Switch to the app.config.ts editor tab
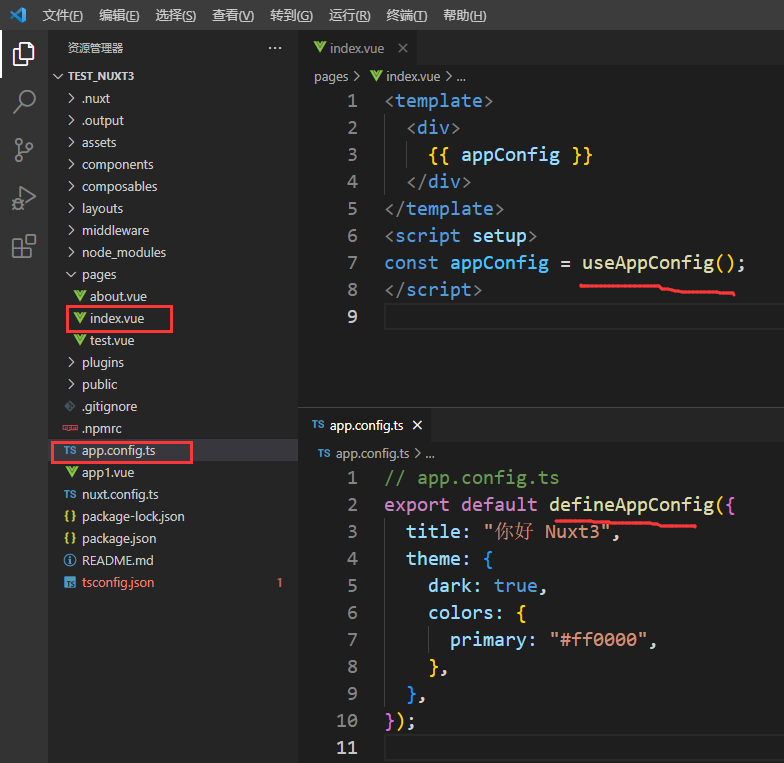Screen dimensions: 784x763 (x=366, y=426)
